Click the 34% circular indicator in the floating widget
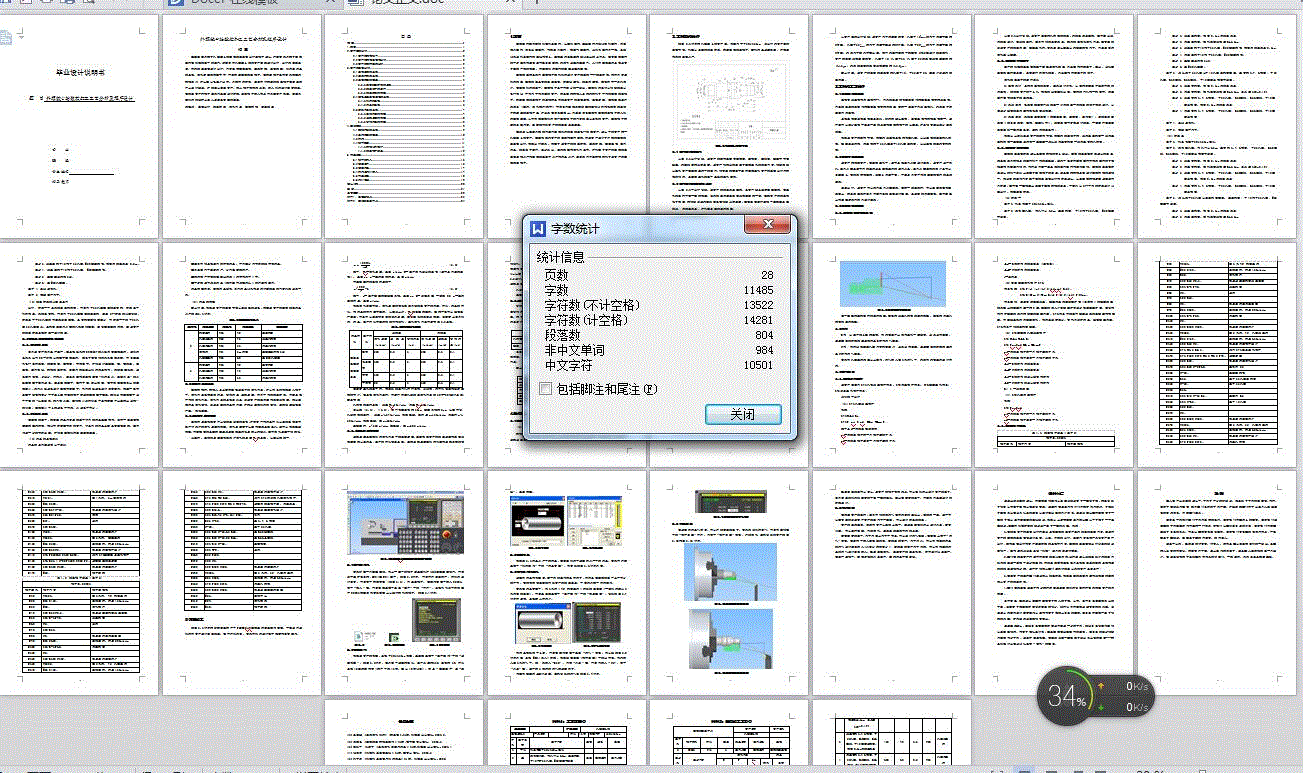Image resolution: width=1303 pixels, height=773 pixels. click(x=1067, y=696)
